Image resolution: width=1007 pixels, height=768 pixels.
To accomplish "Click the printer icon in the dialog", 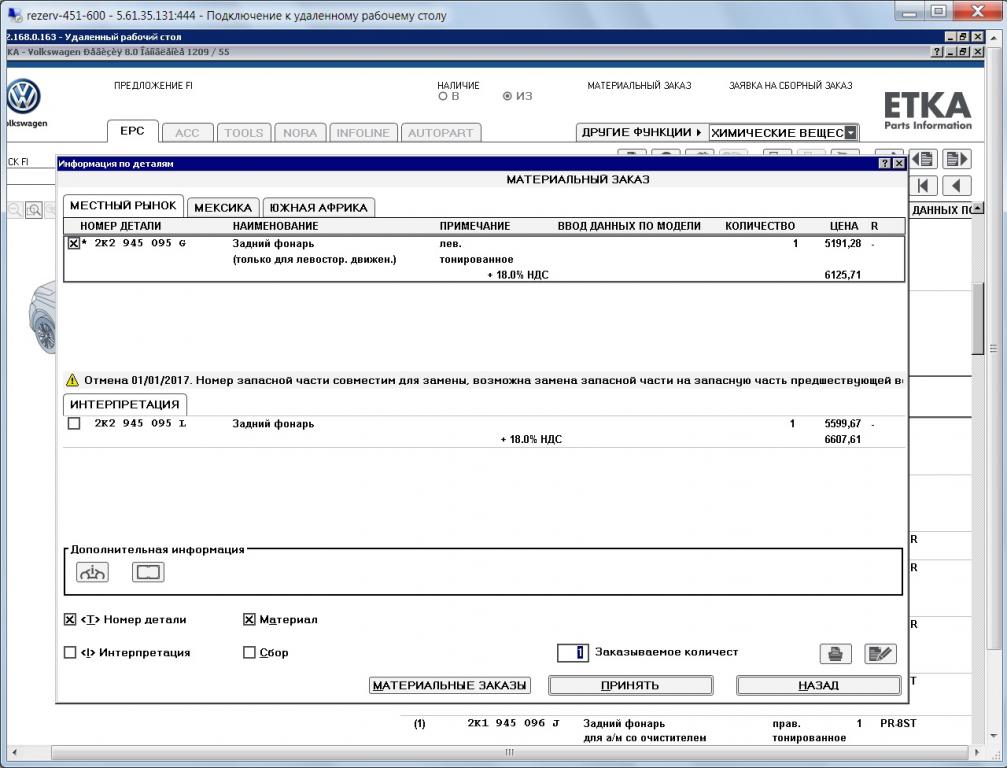I will [x=836, y=654].
